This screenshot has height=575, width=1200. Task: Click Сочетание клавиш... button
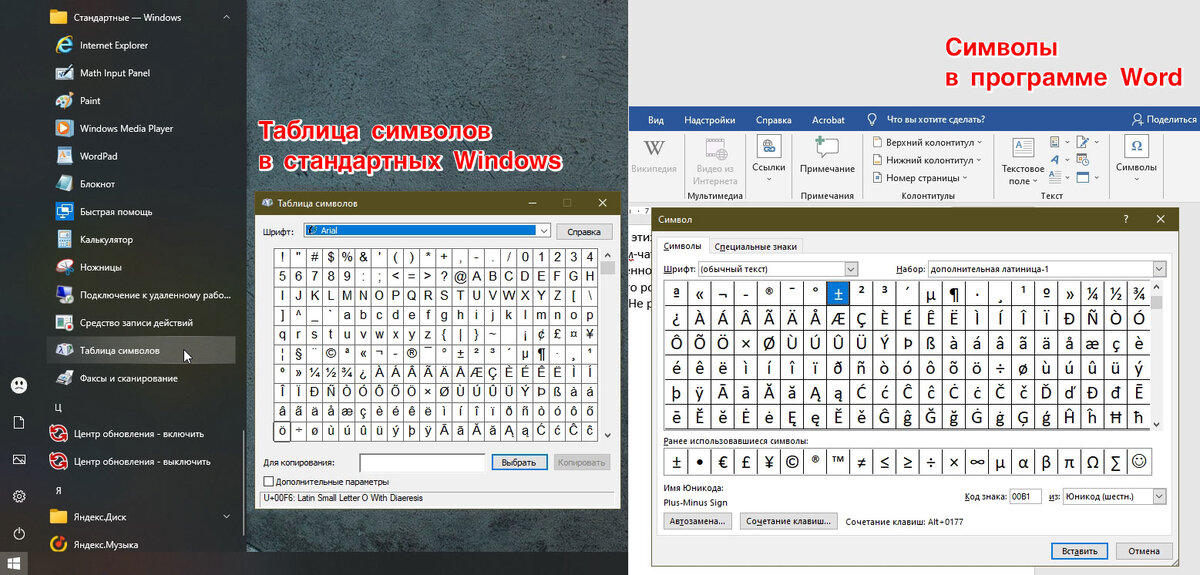tap(789, 521)
